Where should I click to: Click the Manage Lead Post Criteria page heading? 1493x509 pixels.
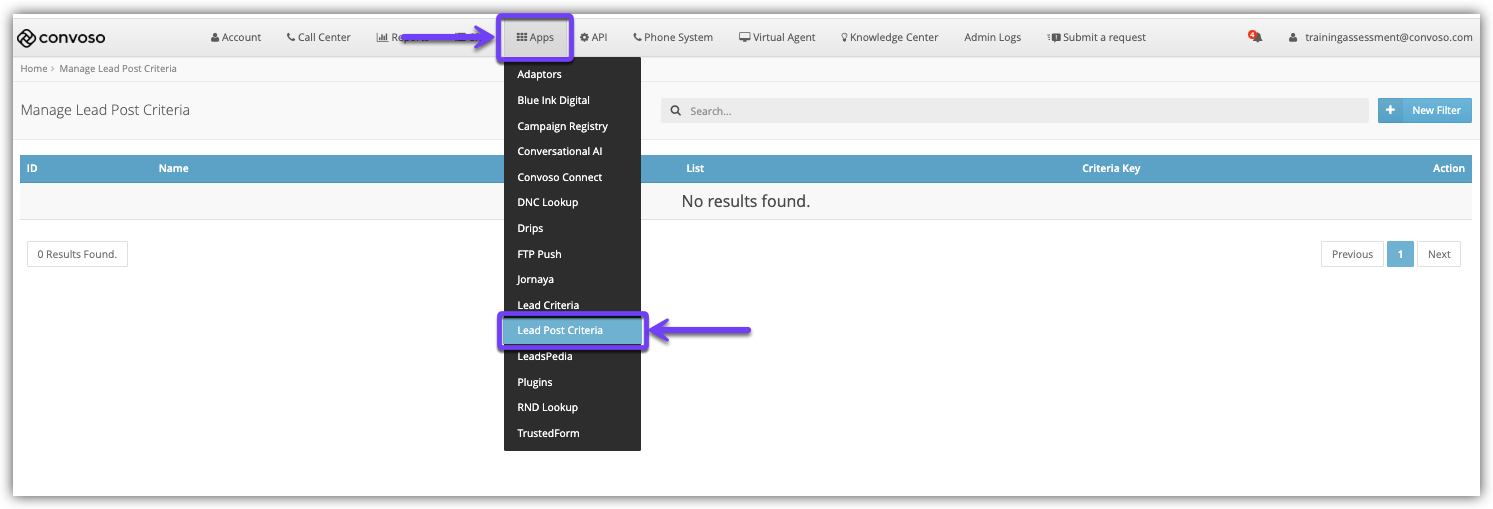[105, 110]
